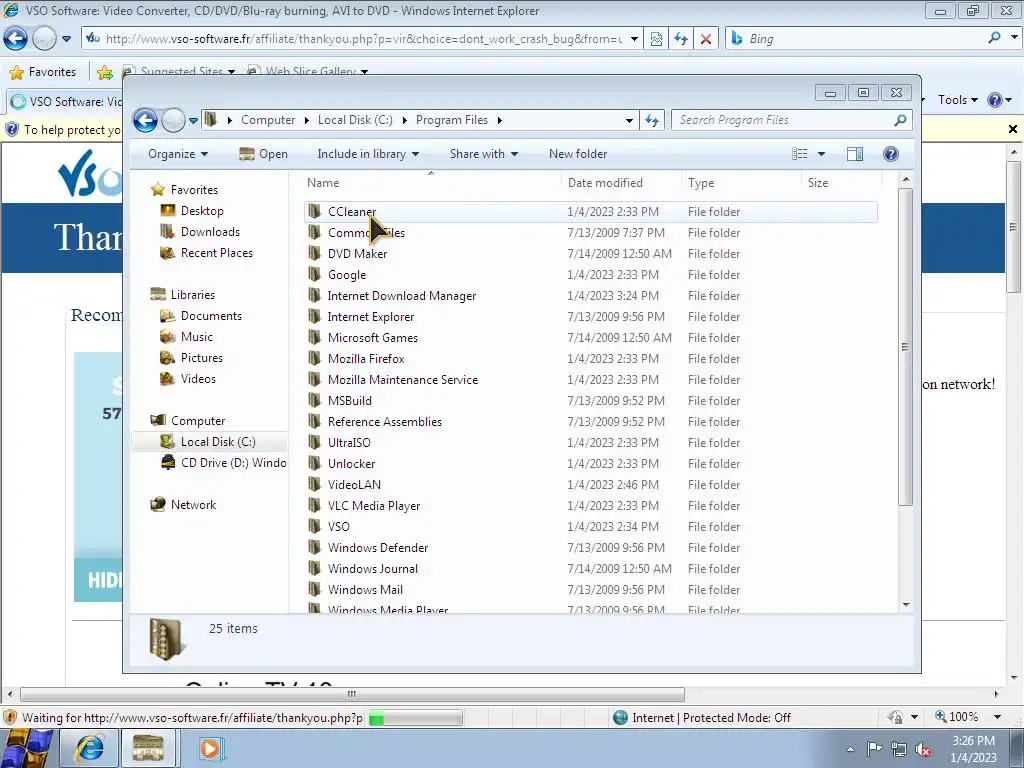Open Share with dropdown
Viewport: 1024px width, 768px height.
point(484,154)
